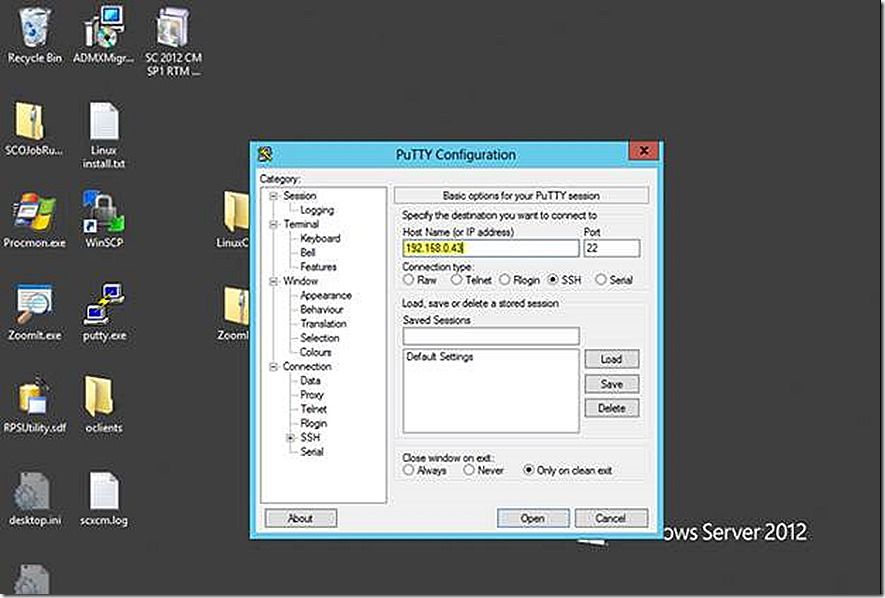Select the ZoomIt.exe desktop icon
885x598 pixels.
click(x=34, y=312)
